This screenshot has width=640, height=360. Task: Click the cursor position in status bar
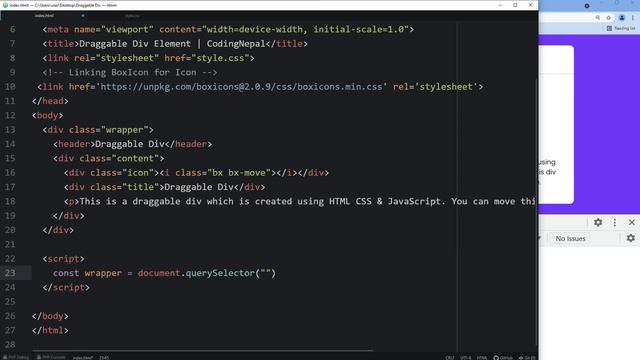coord(104,358)
